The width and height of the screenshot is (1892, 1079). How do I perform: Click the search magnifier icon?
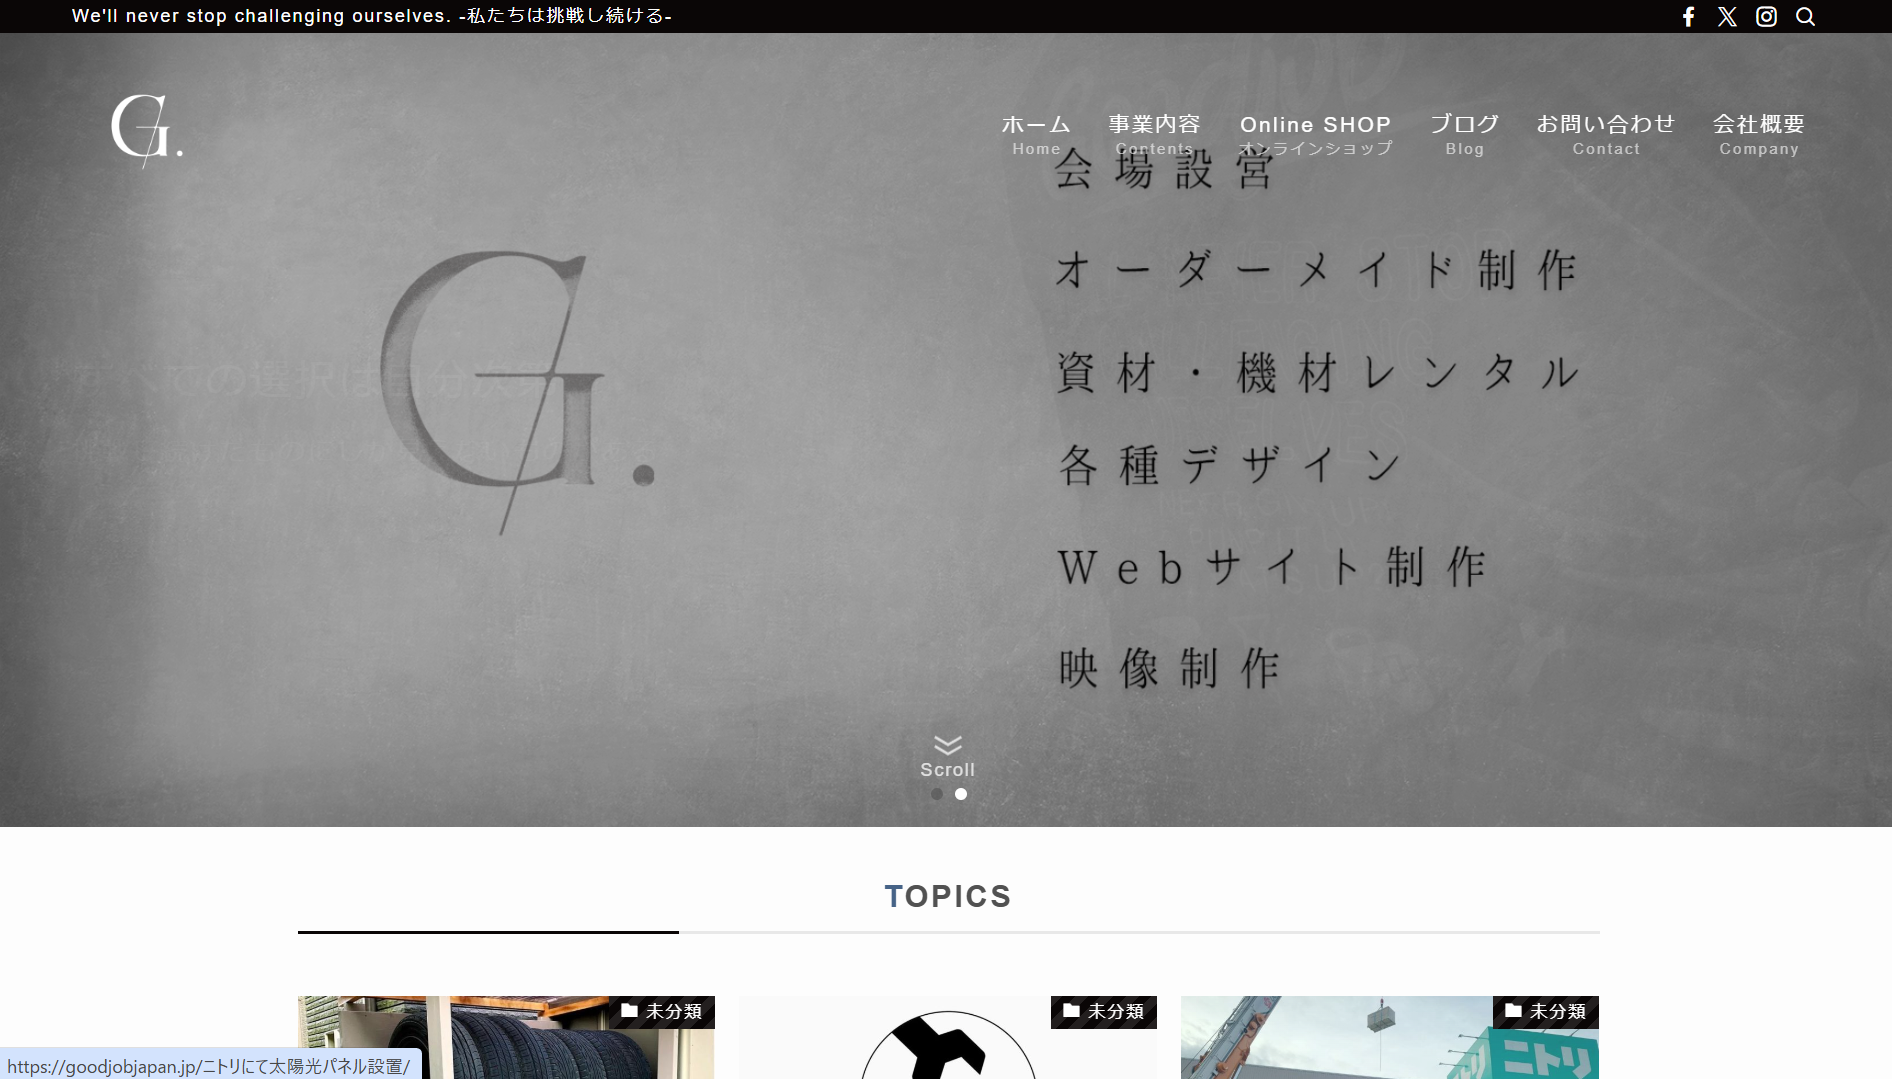pos(1805,16)
